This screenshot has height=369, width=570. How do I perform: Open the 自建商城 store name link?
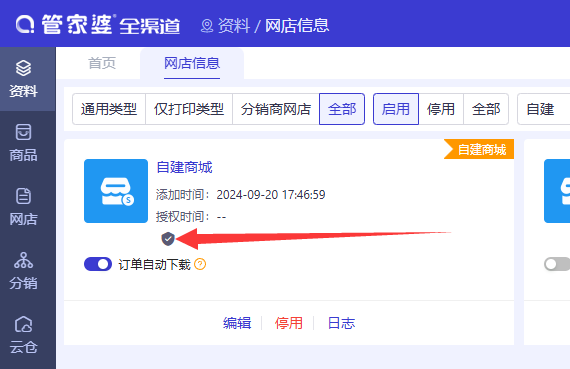click(x=184, y=168)
